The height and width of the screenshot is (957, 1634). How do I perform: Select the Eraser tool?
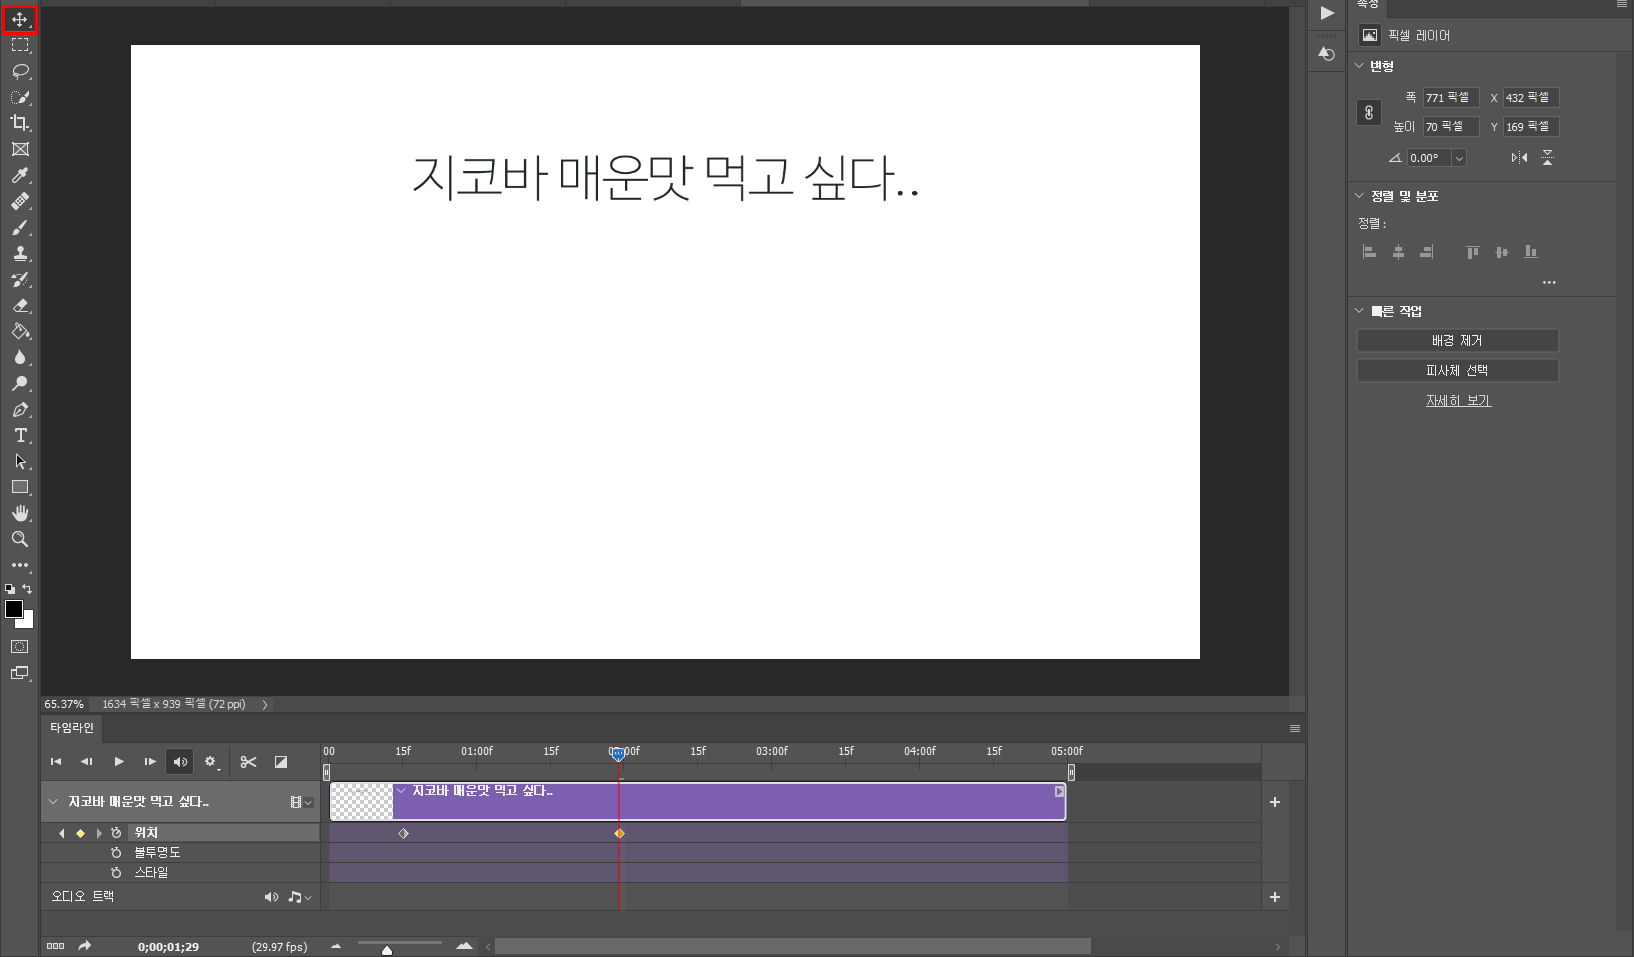click(20, 305)
